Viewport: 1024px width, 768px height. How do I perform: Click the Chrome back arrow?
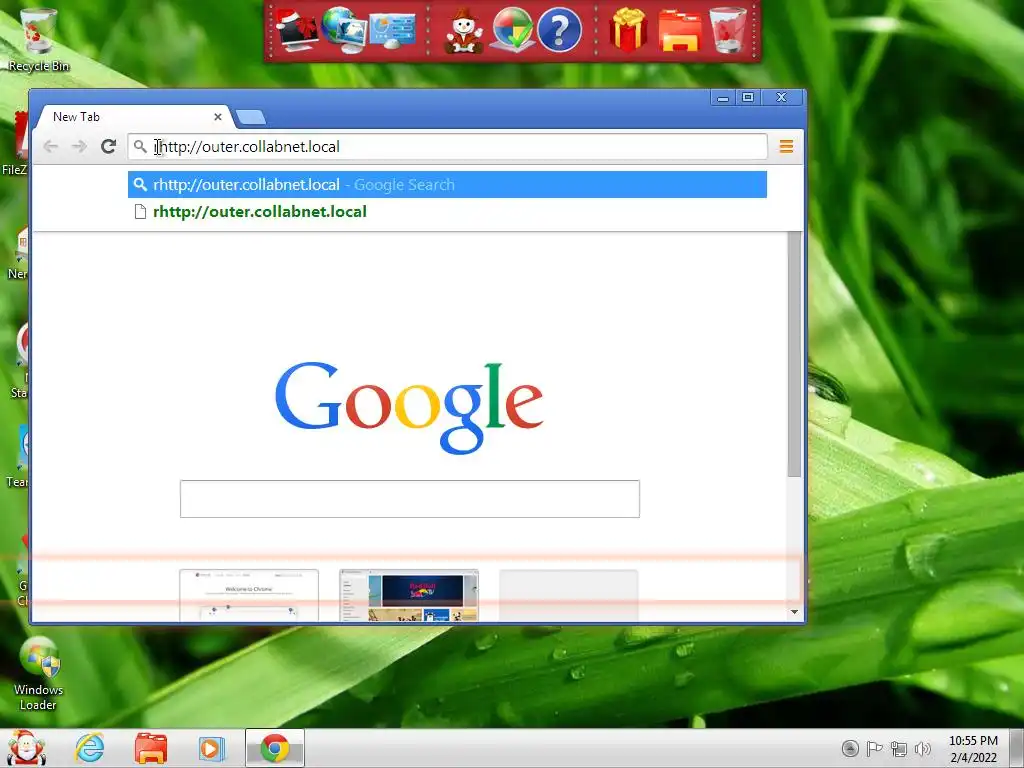(x=50, y=146)
